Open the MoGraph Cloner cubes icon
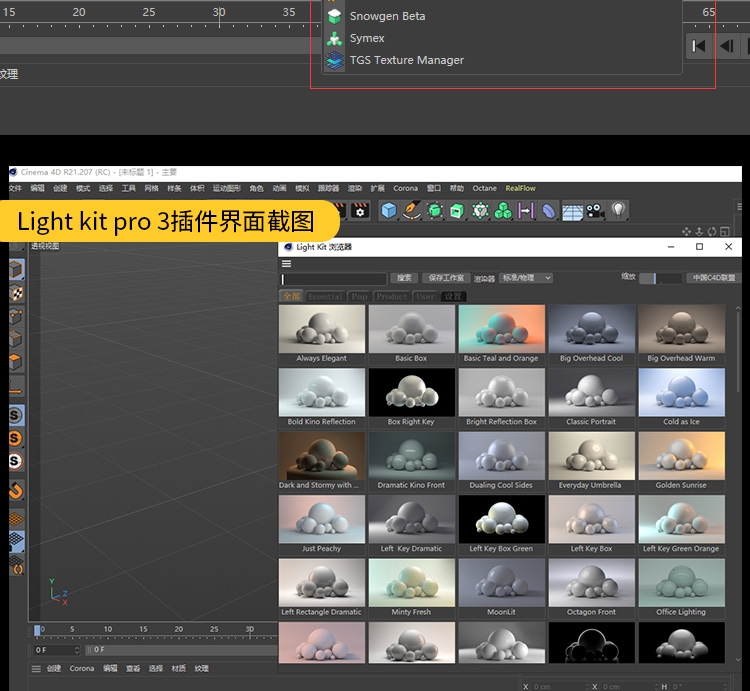Screen dimensions: 750x691 (x=503, y=210)
